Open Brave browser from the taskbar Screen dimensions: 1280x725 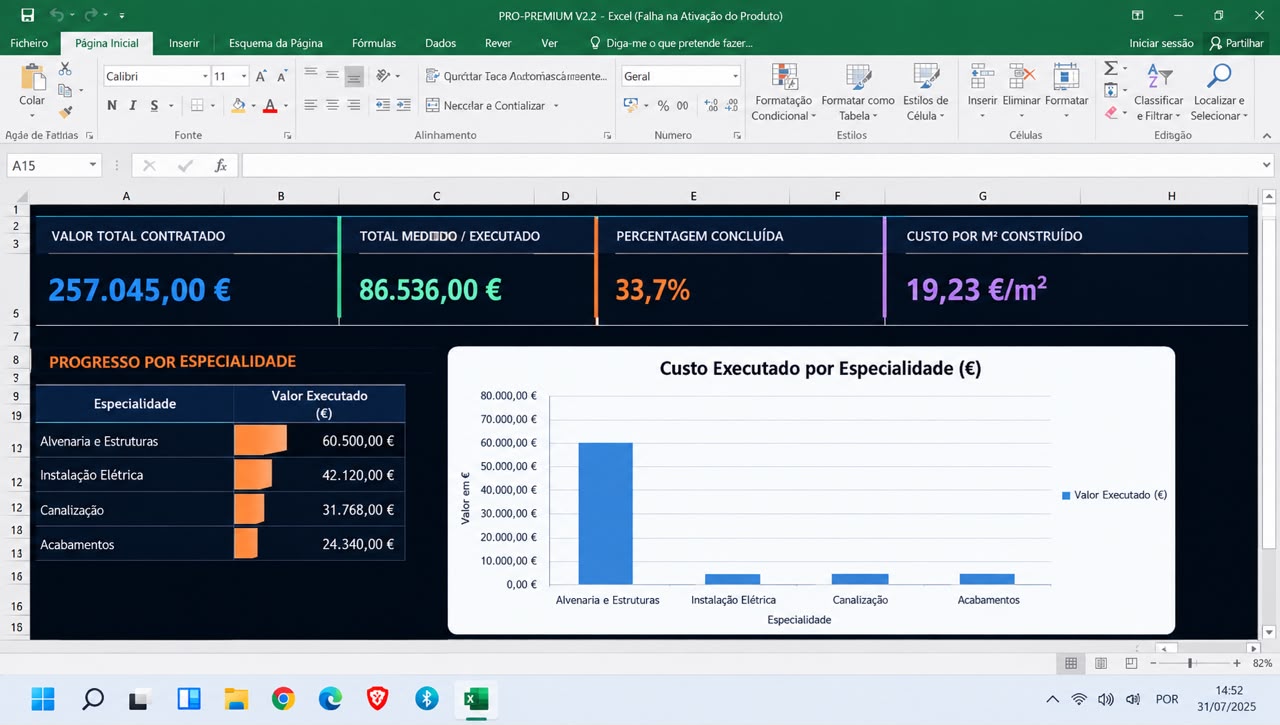point(377,698)
